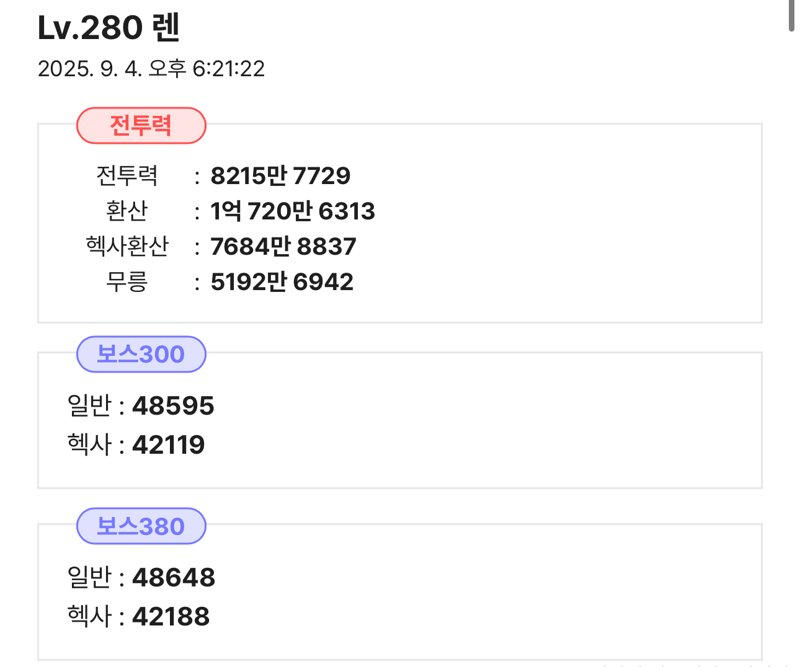This screenshot has height=667, width=800.
Task: Click 보스300 일반 score 48595
Action: pyautogui.click(x=173, y=406)
